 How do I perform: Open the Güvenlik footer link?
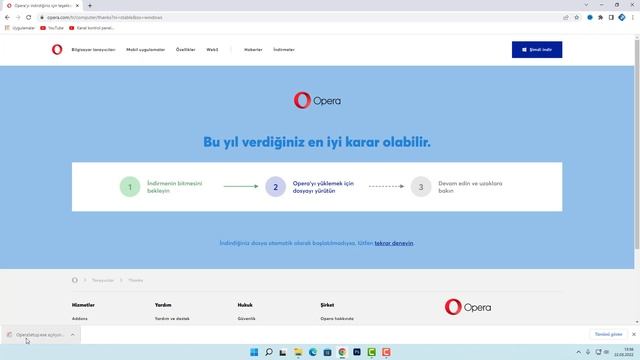(247, 318)
